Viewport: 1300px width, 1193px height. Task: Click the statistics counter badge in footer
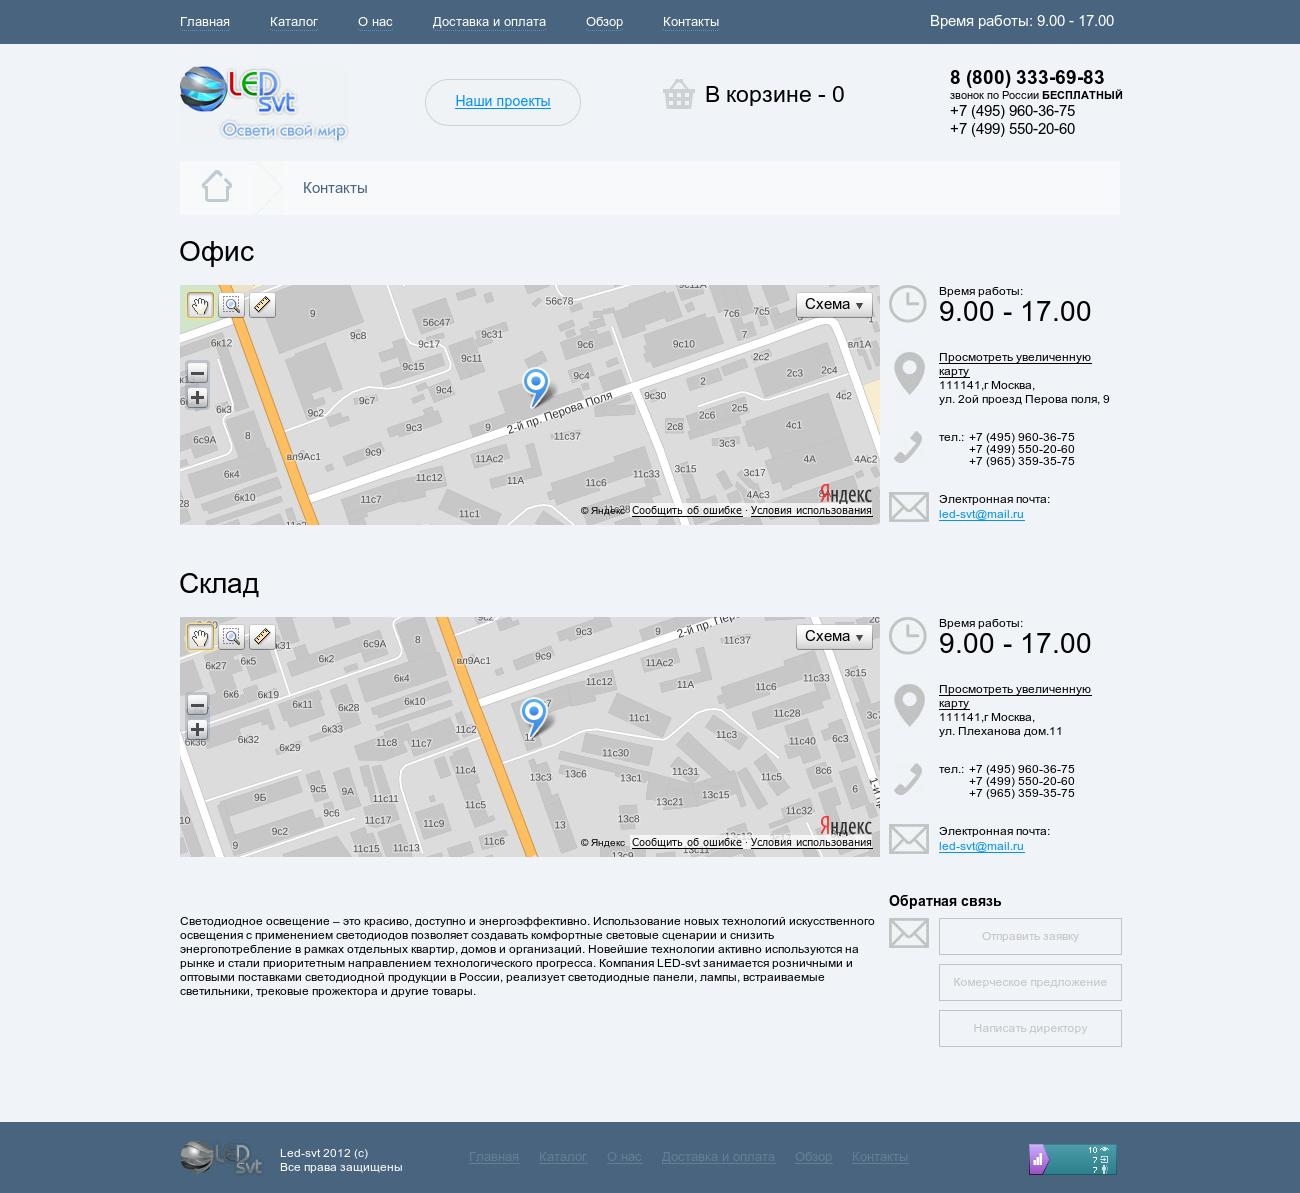1072,1160
